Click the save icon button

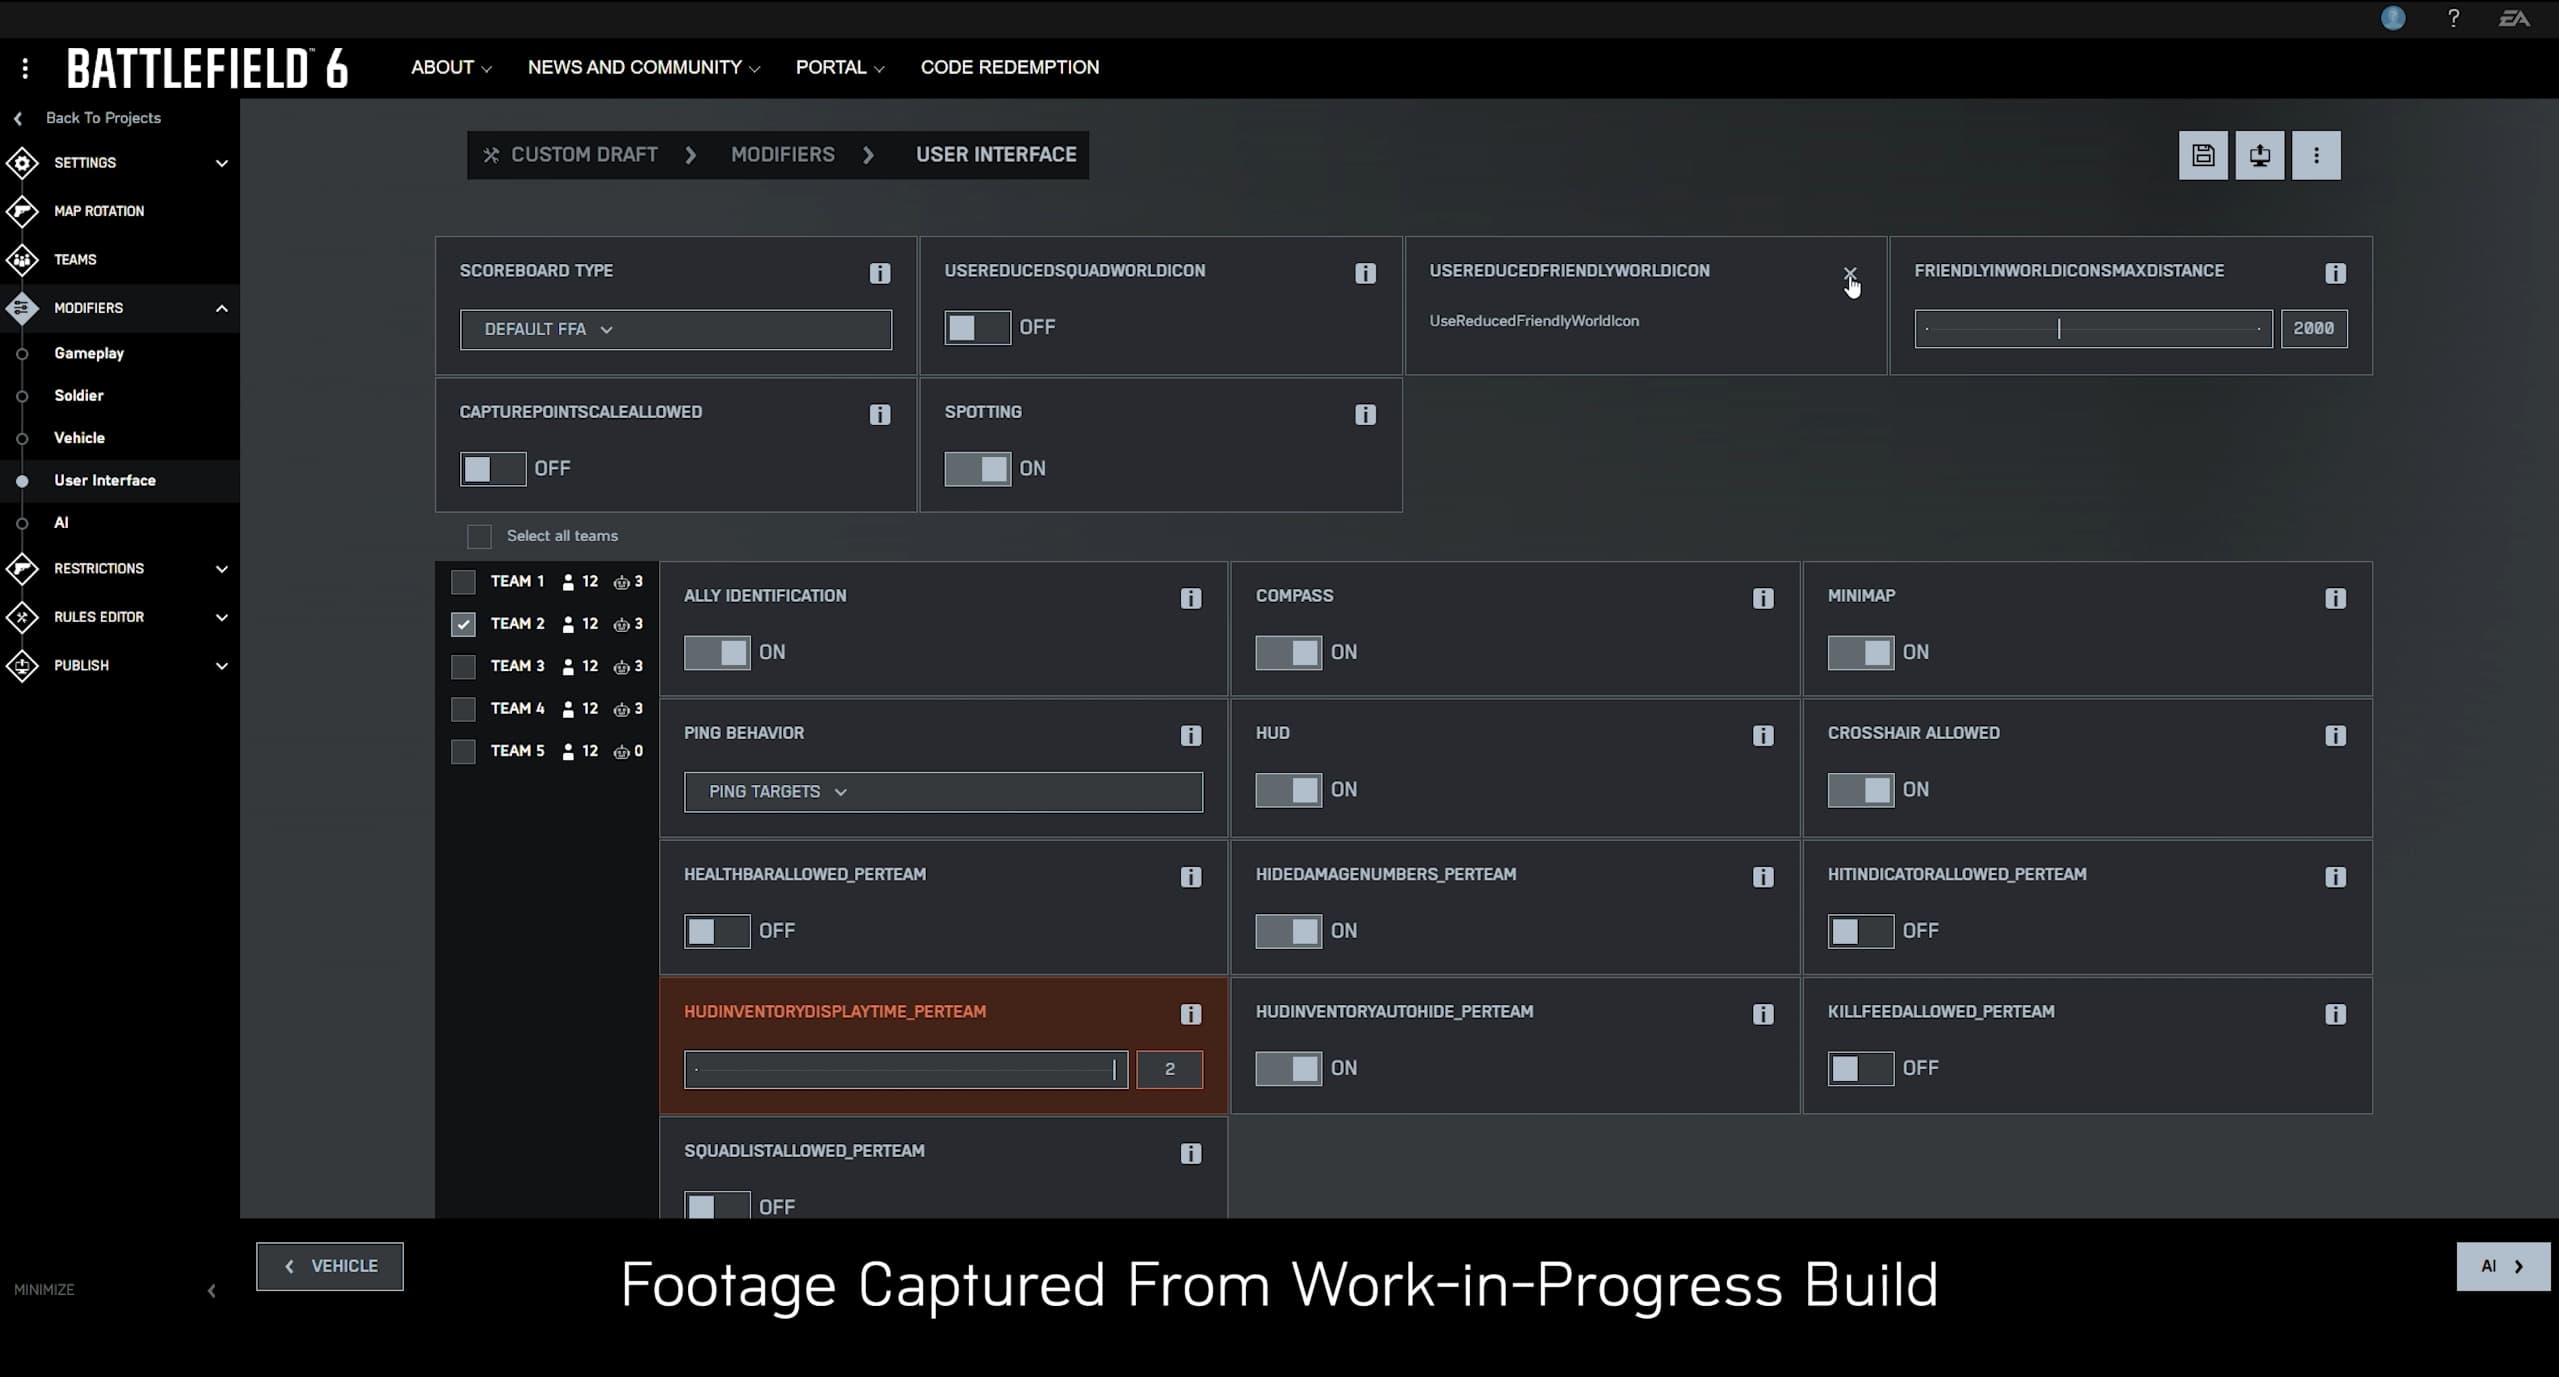click(x=2202, y=156)
